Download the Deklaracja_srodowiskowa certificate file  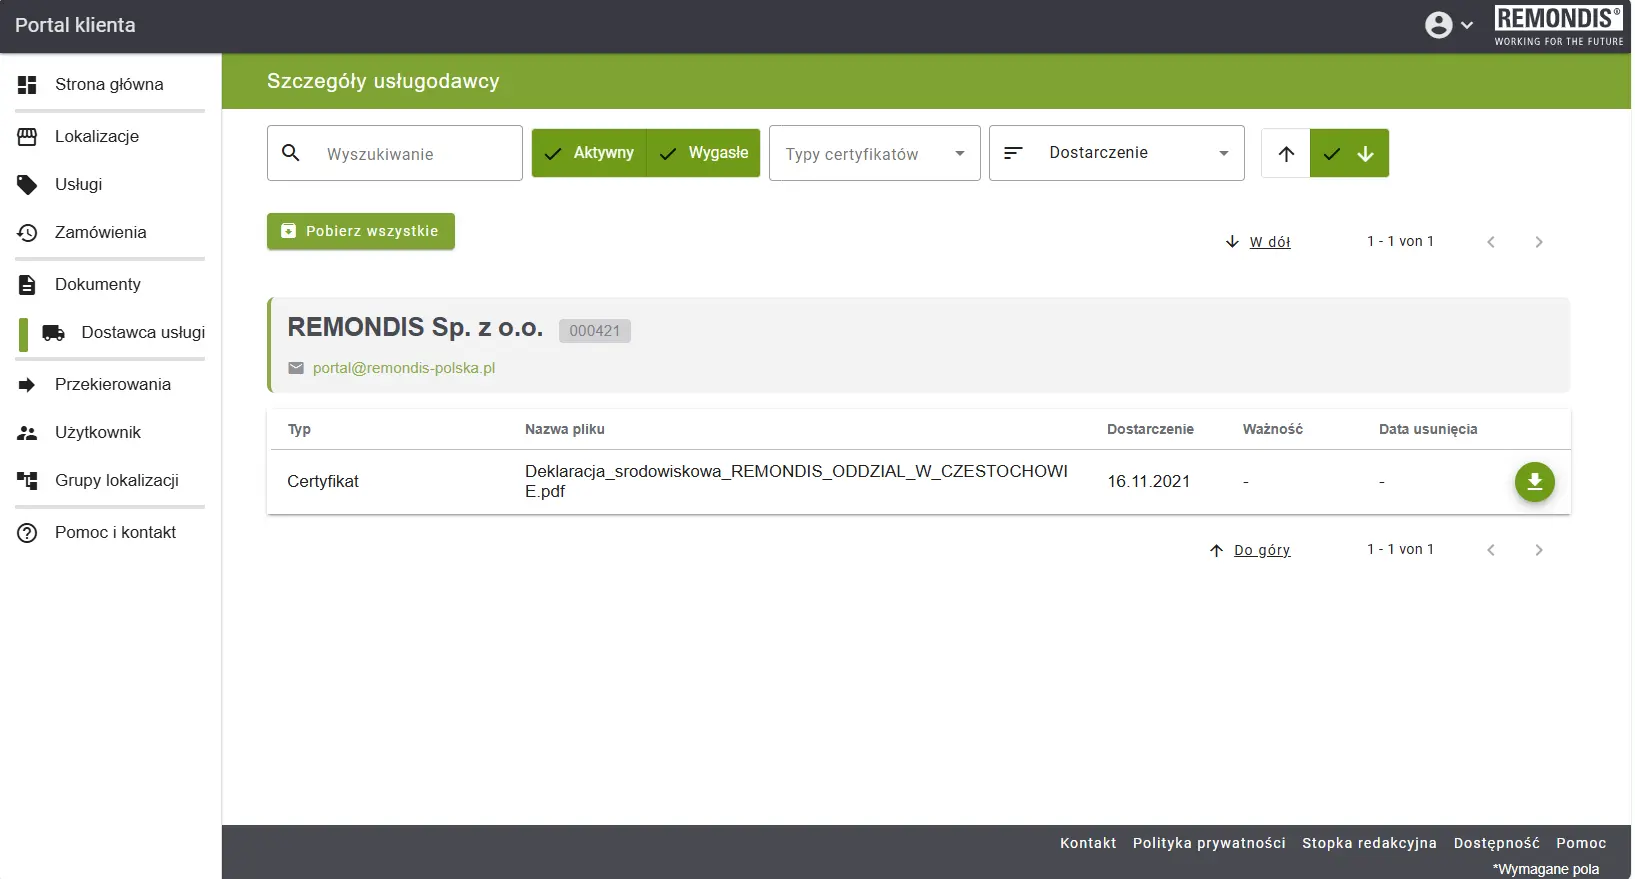click(1534, 482)
